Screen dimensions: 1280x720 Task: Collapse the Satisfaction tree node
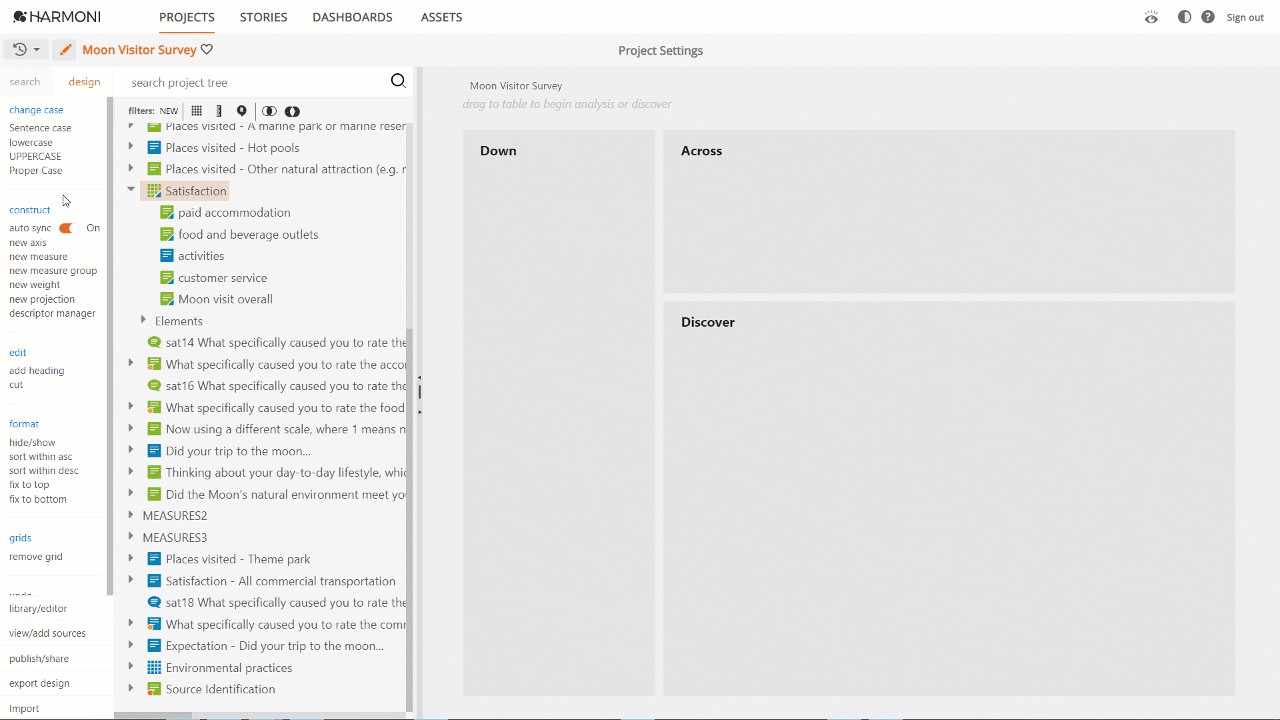click(131, 189)
